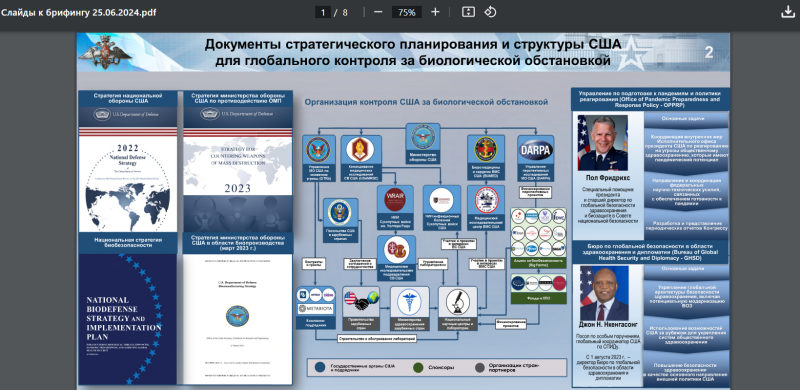The height and width of the screenshot is (390, 800).
Task: Click the legend text Спонсоры
Action: (x=441, y=367)
